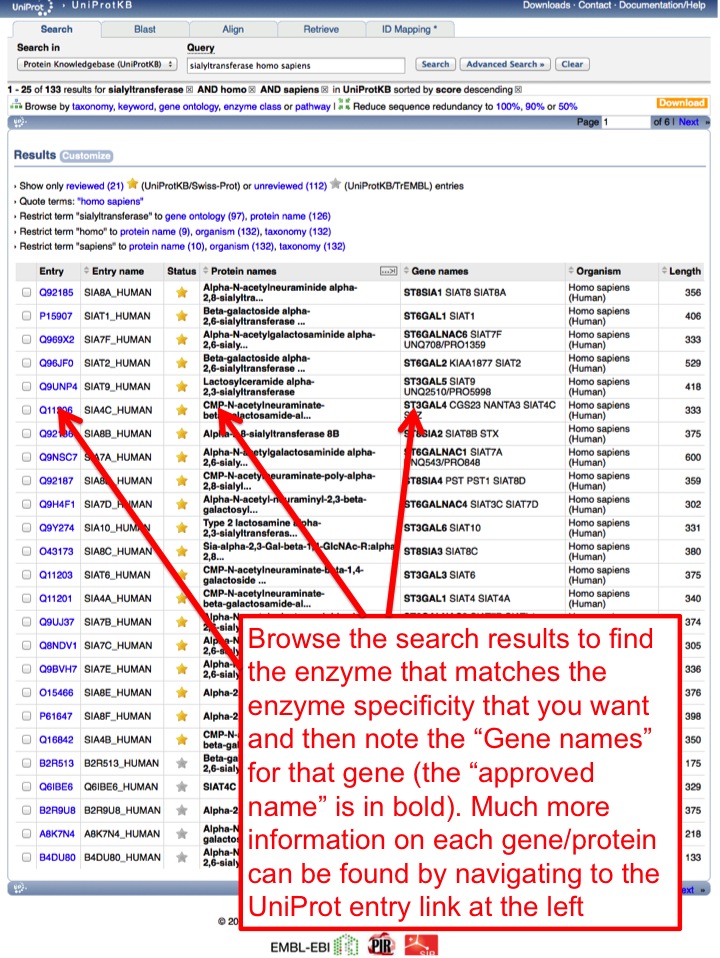
Task: Switch to the Blast tab
Action: coord(145,29)
